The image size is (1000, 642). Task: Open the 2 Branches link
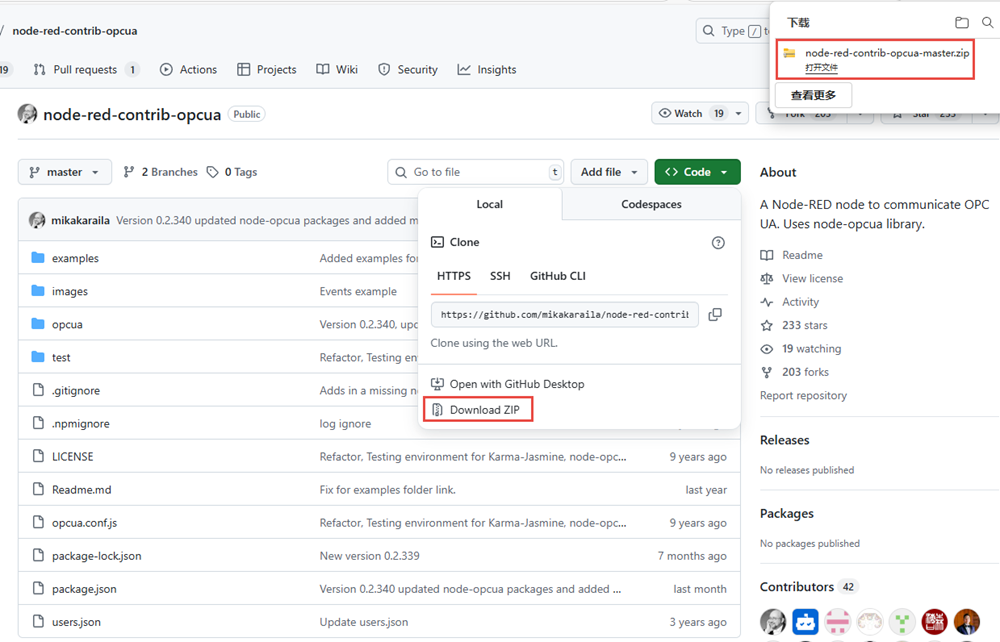point(161,172)
